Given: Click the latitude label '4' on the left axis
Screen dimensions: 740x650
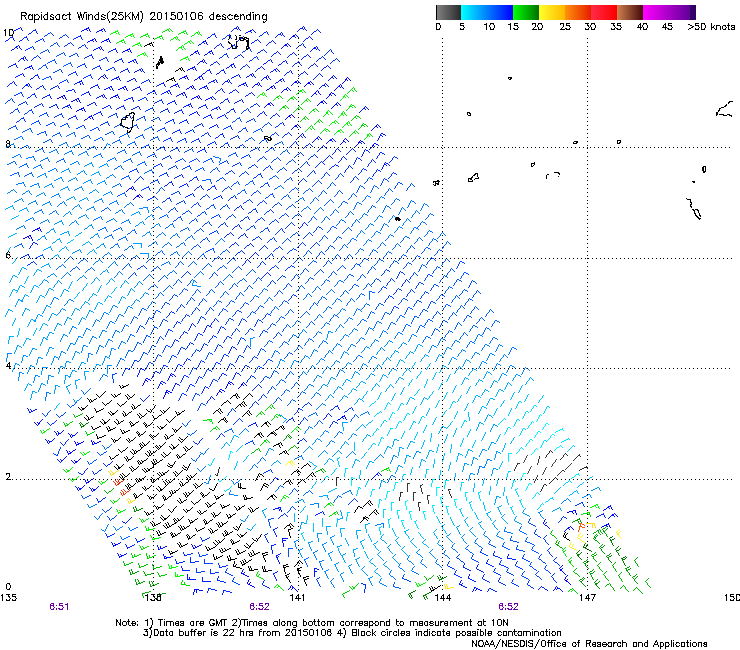Looking at the screenshot, I should [x=8, y=366].
